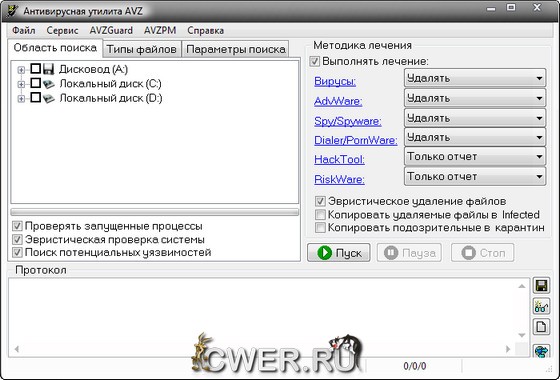
Task: Open the HackTool action dropdown
Action: coord(475,157)
